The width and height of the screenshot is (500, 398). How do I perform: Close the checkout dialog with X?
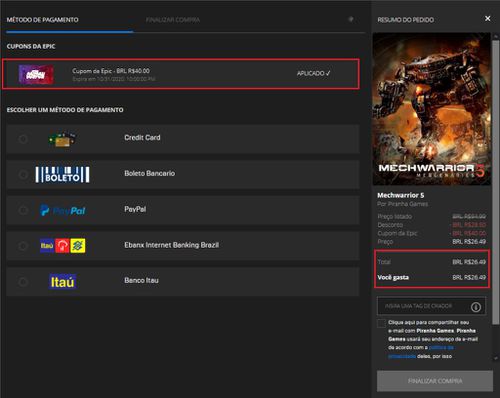coord(487,19)
